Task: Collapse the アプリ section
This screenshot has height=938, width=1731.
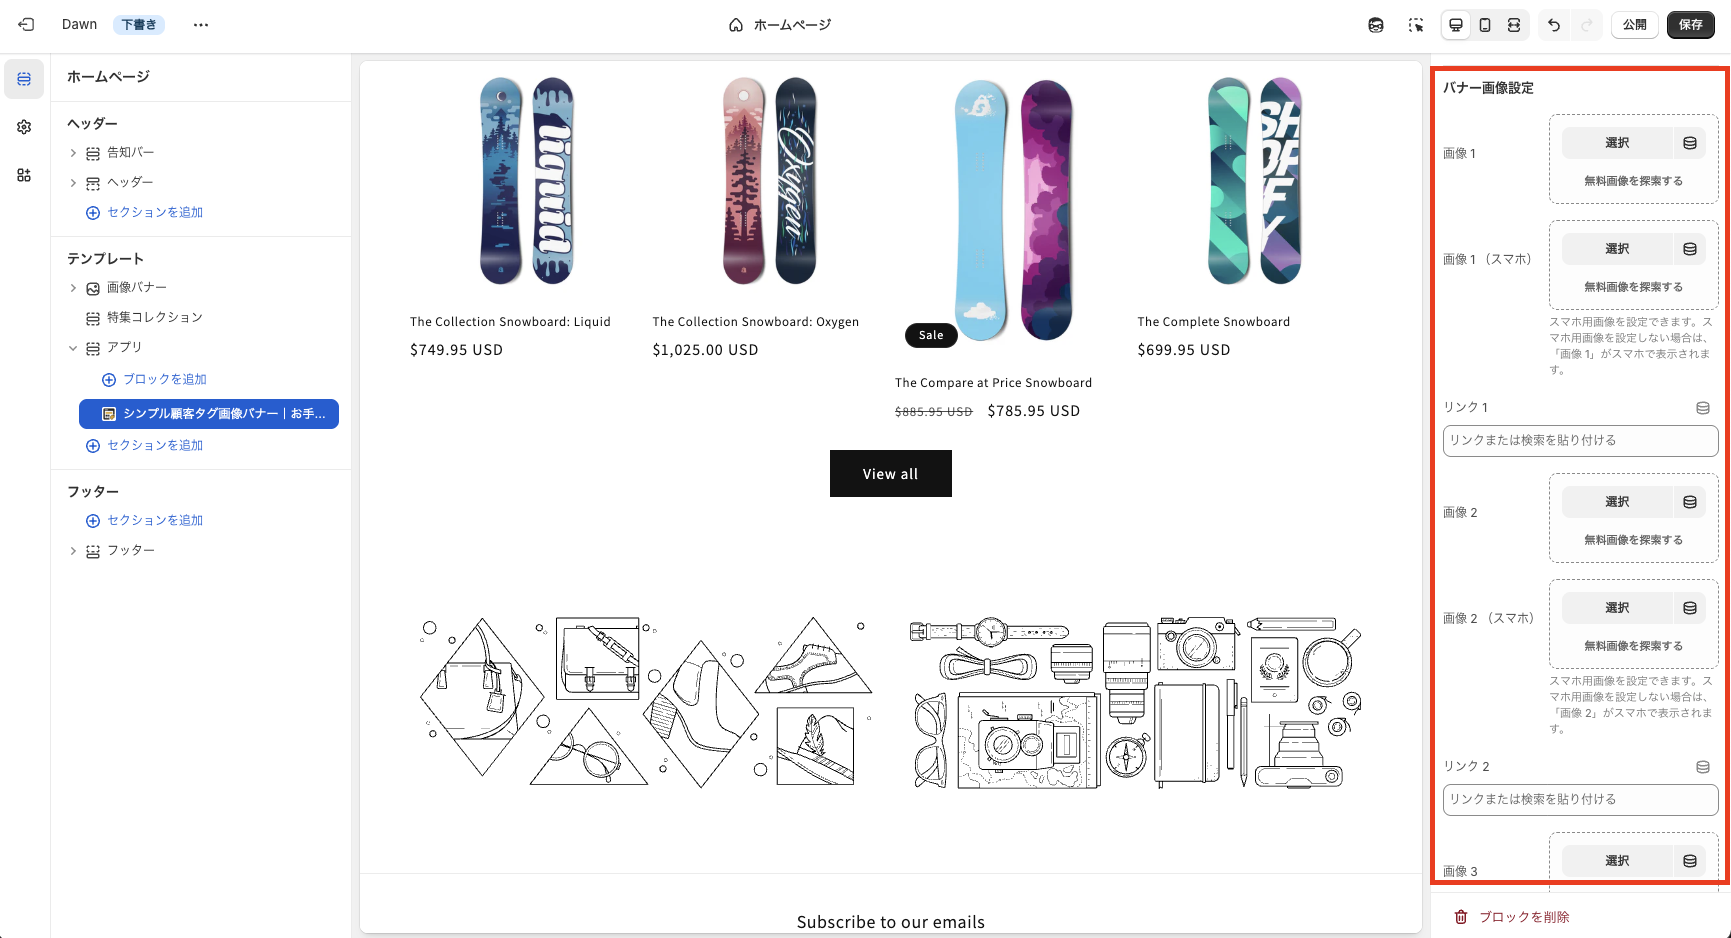Action: [x=73, y=348]
